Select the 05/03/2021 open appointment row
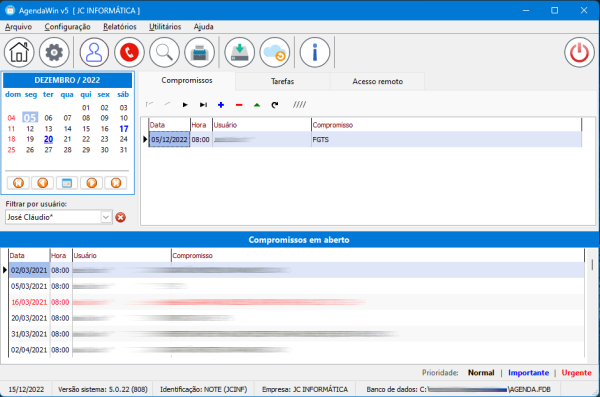The height and width of the screenshot is (397, 600). pyautogui.click(x=297, y=286)
